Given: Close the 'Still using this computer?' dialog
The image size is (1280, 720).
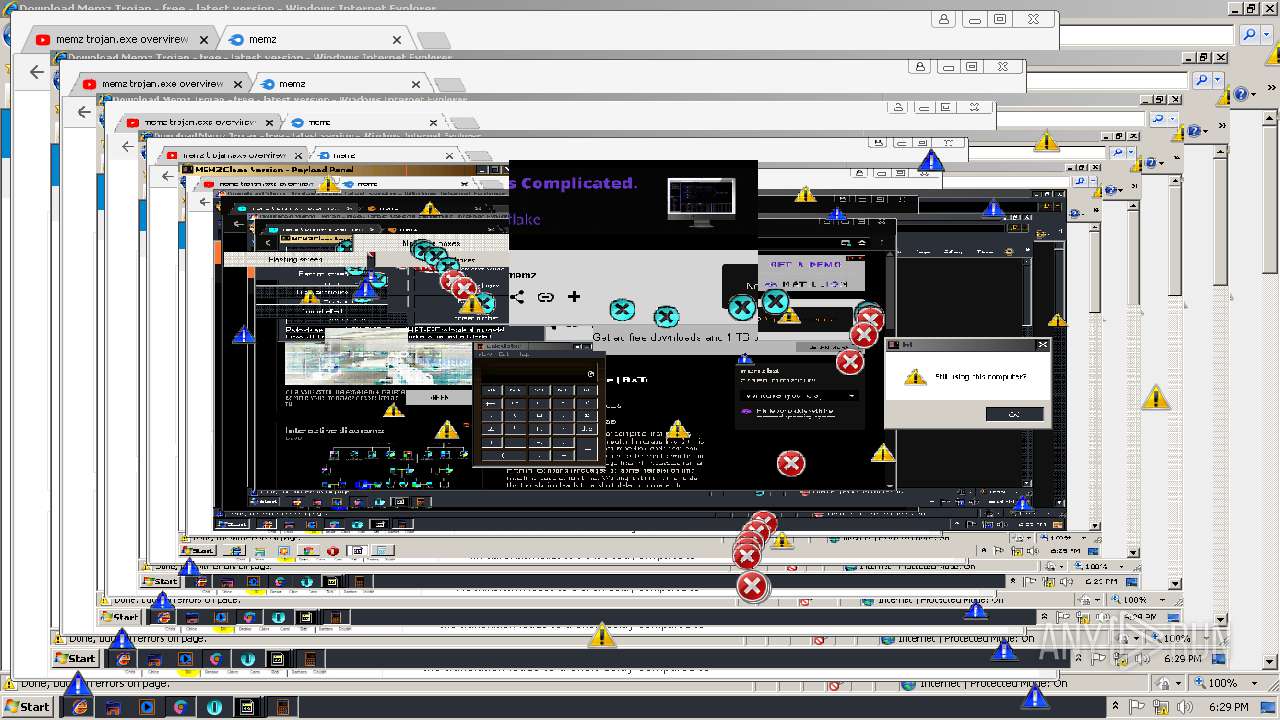Looking at the screenshot, I should [x=1042, y=344].
